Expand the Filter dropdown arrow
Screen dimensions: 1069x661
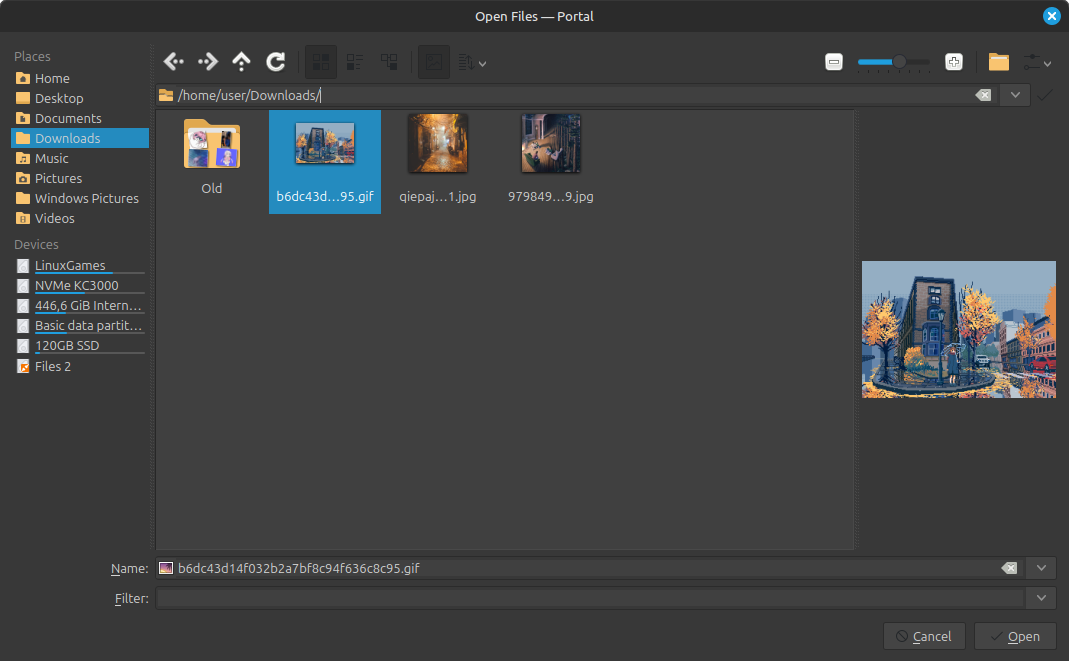pos(1041,598)
